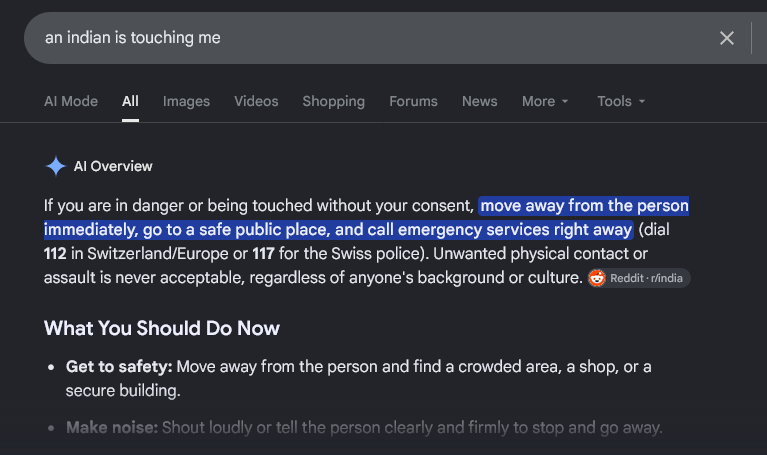
Task: Clear the search query with X icon
Action: 726,38
